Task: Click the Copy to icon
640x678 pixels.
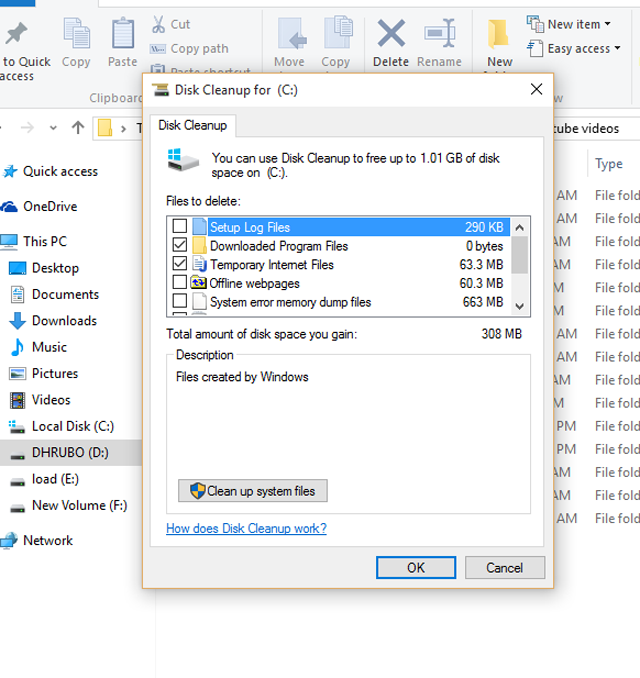Action: (338, 33)
